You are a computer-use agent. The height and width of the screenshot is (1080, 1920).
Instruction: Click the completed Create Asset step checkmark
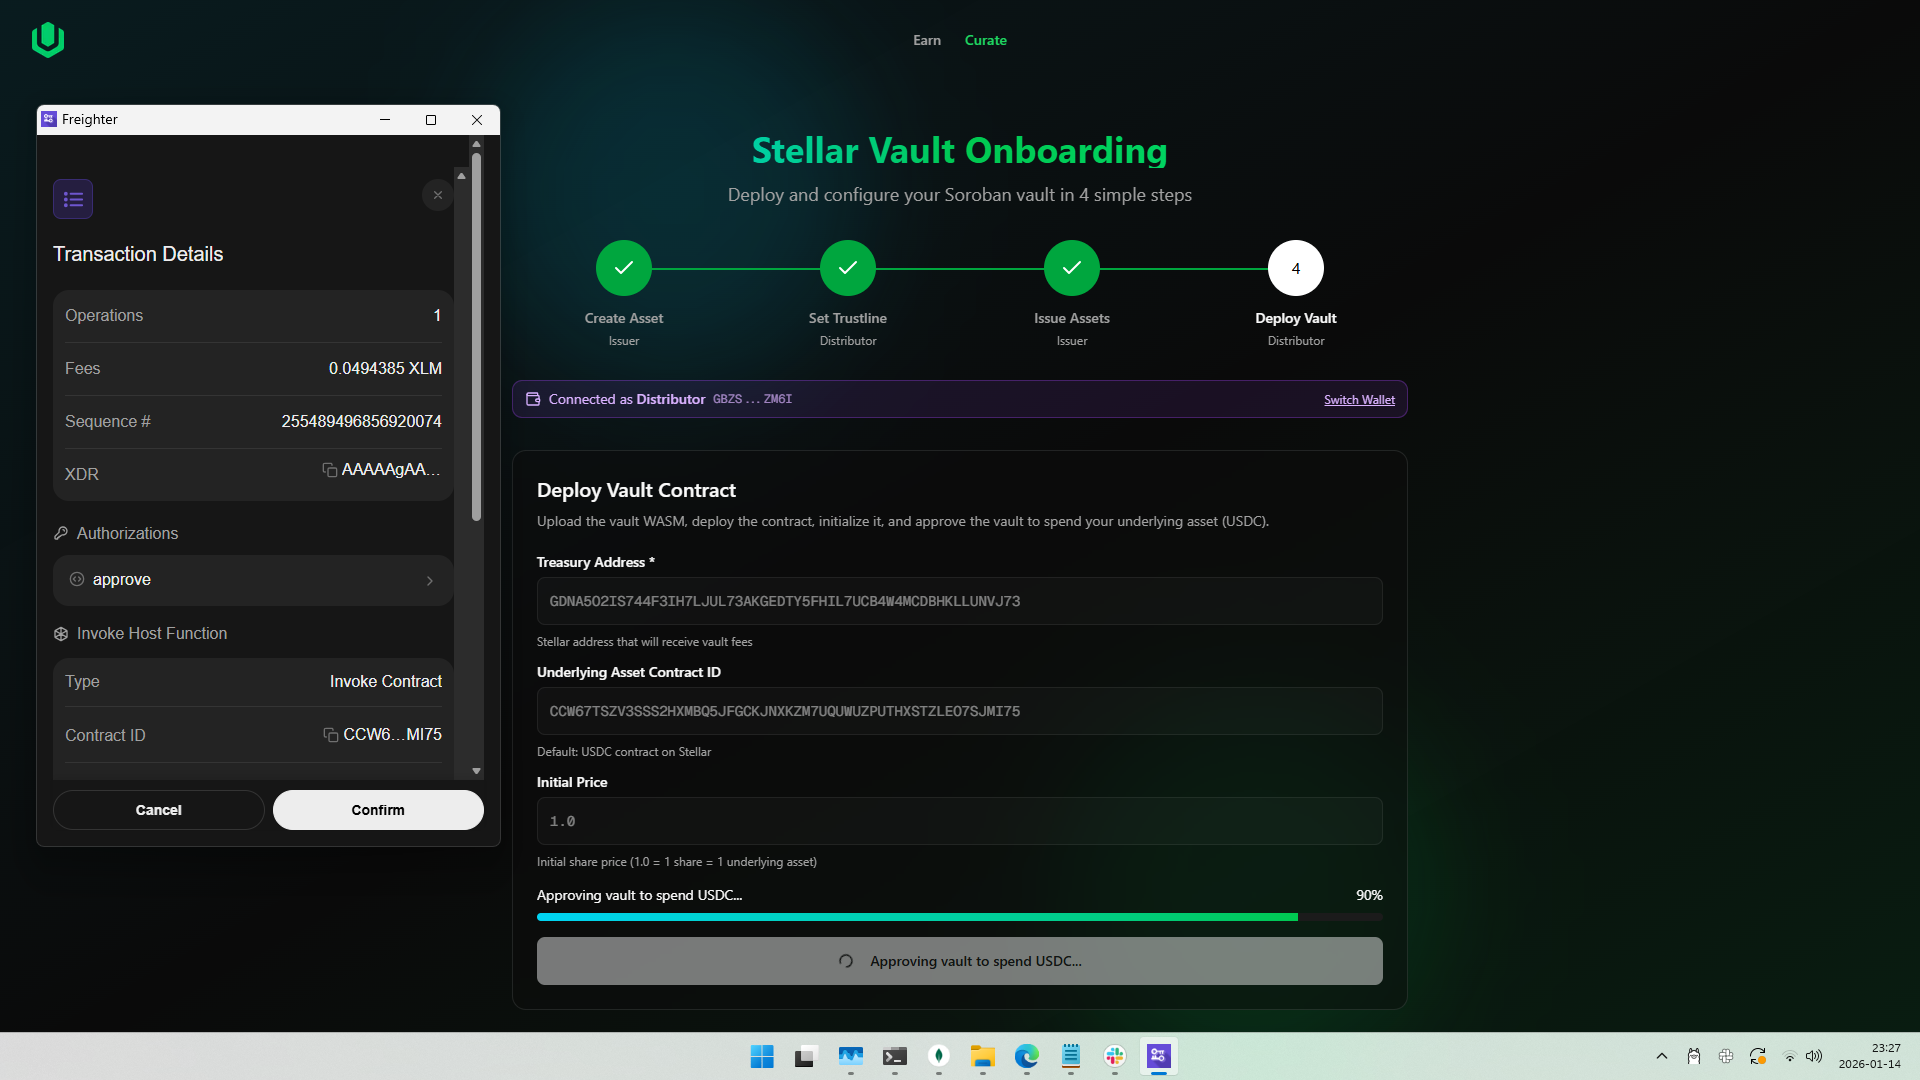624,268
